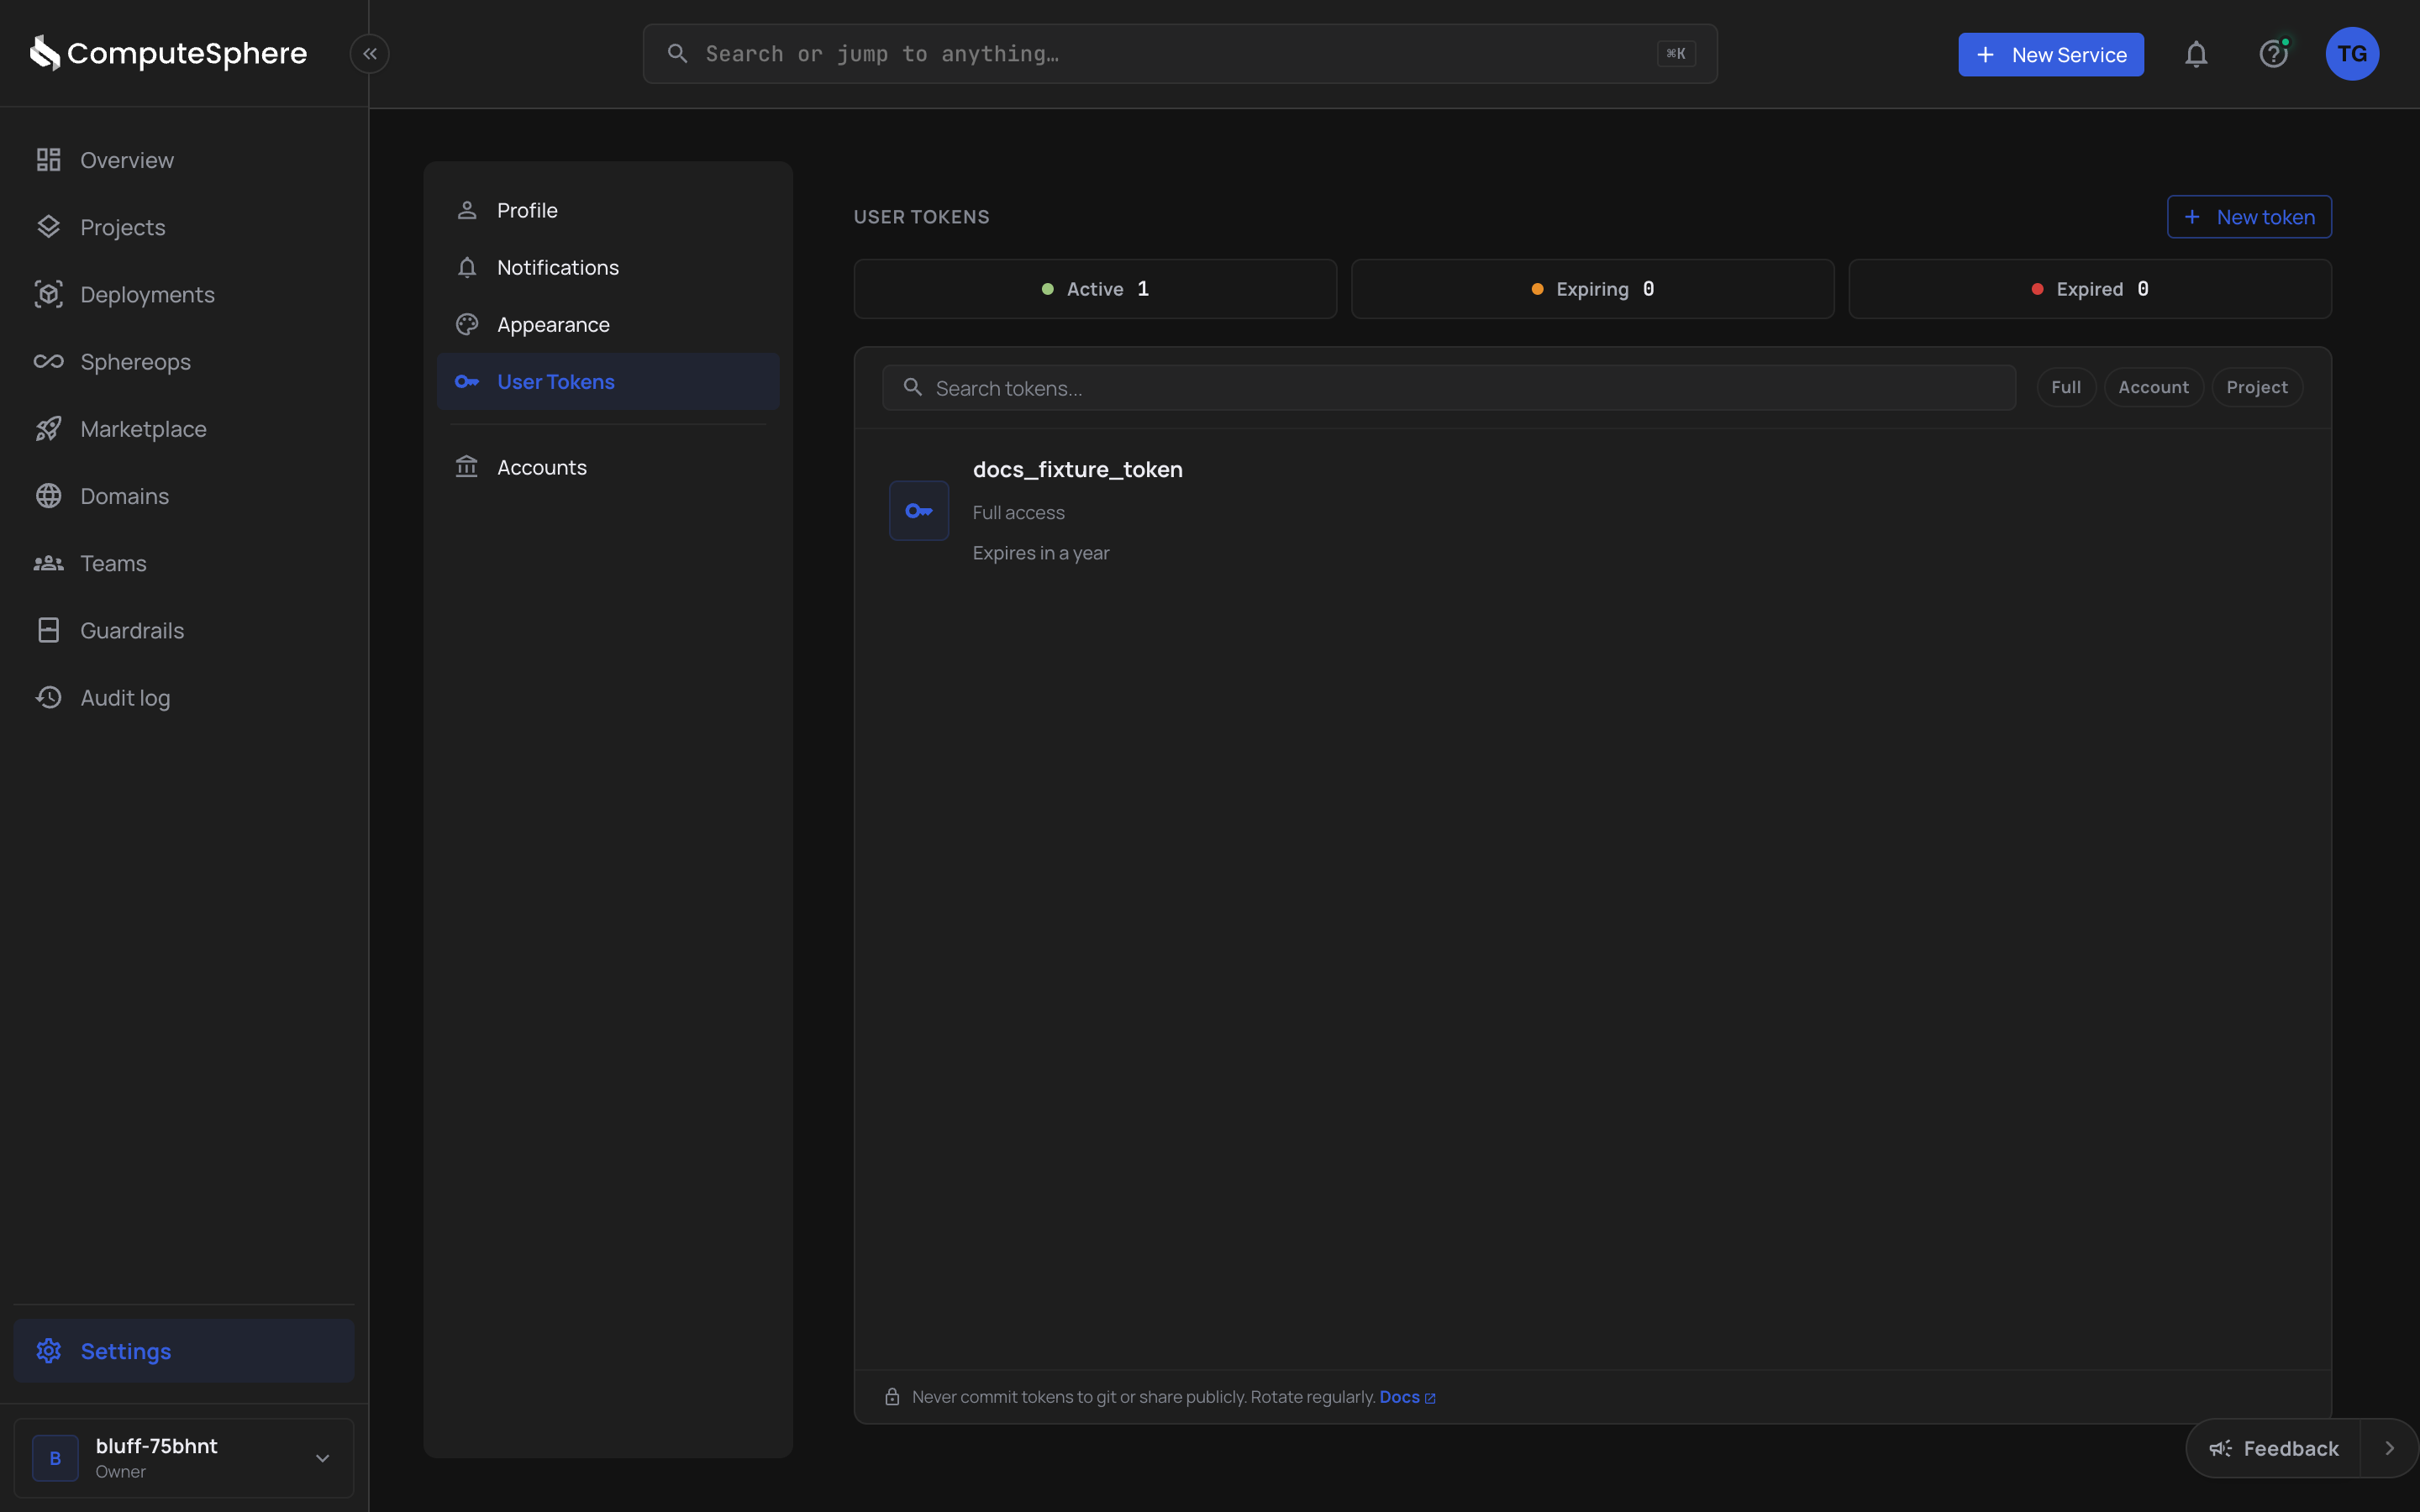
Task: Collapse the sidebar with double-chevron button
Action: click(370, 54)
